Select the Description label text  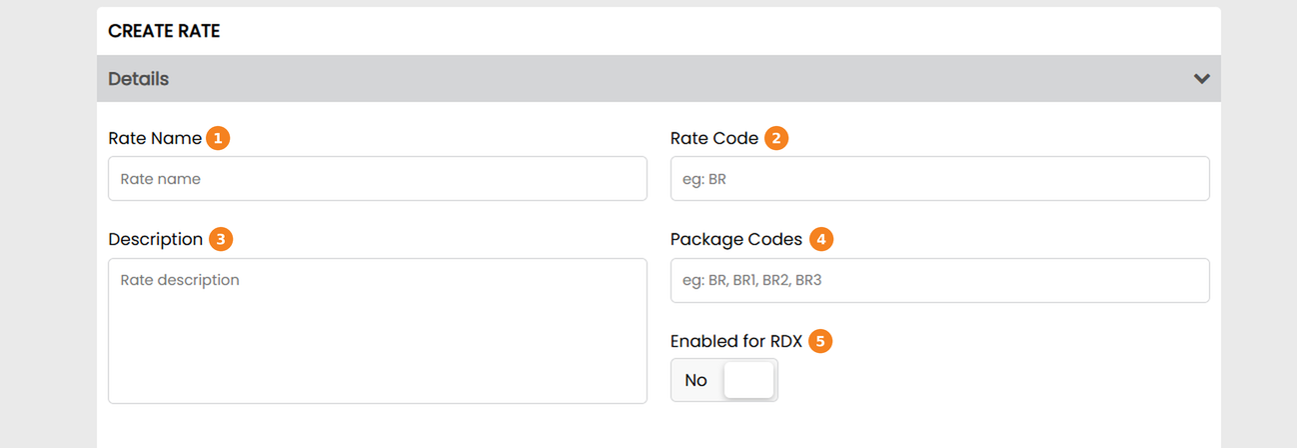[x=155, y=239]
